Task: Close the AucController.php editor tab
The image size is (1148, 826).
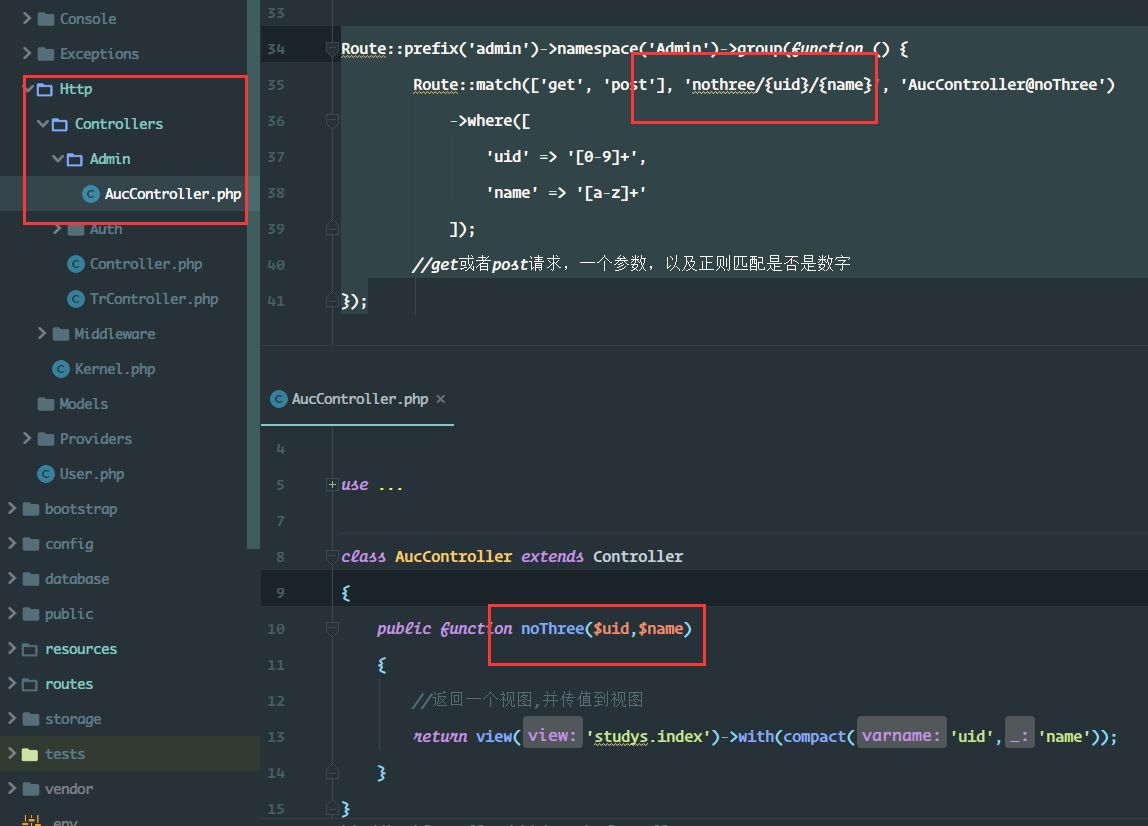Action: (x=441, y=399)
